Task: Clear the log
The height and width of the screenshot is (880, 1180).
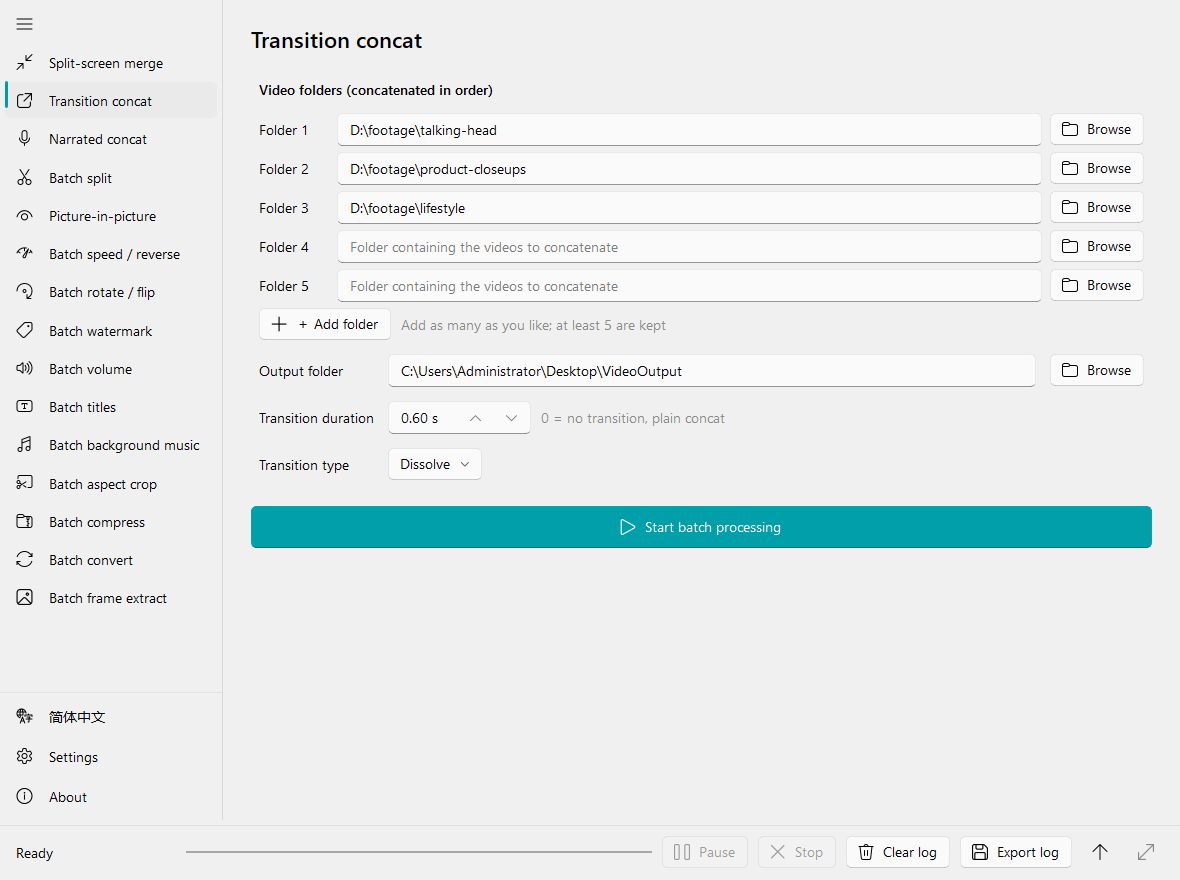Action: pos(898,852)
